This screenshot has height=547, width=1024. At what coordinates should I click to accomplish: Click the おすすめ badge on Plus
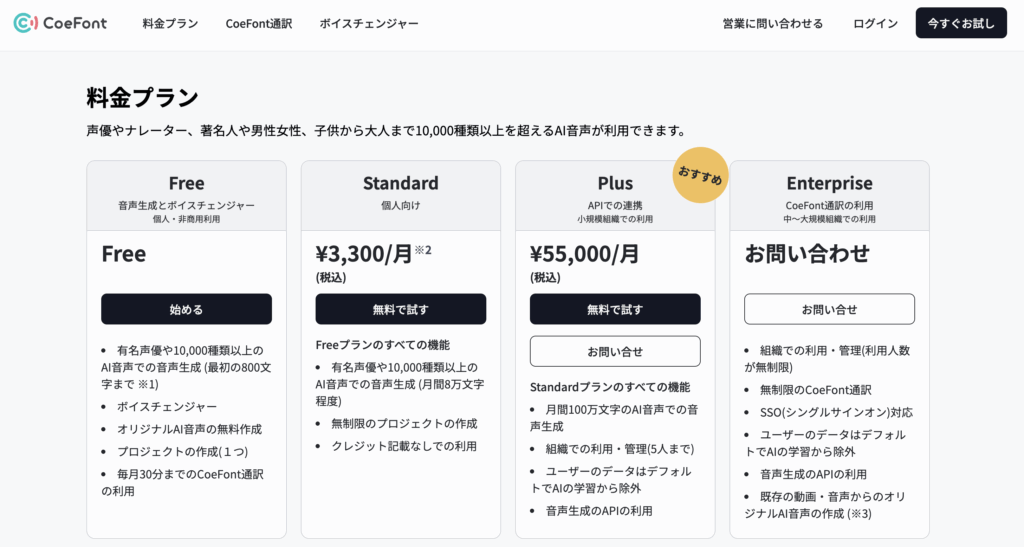[x=700, y=175]
